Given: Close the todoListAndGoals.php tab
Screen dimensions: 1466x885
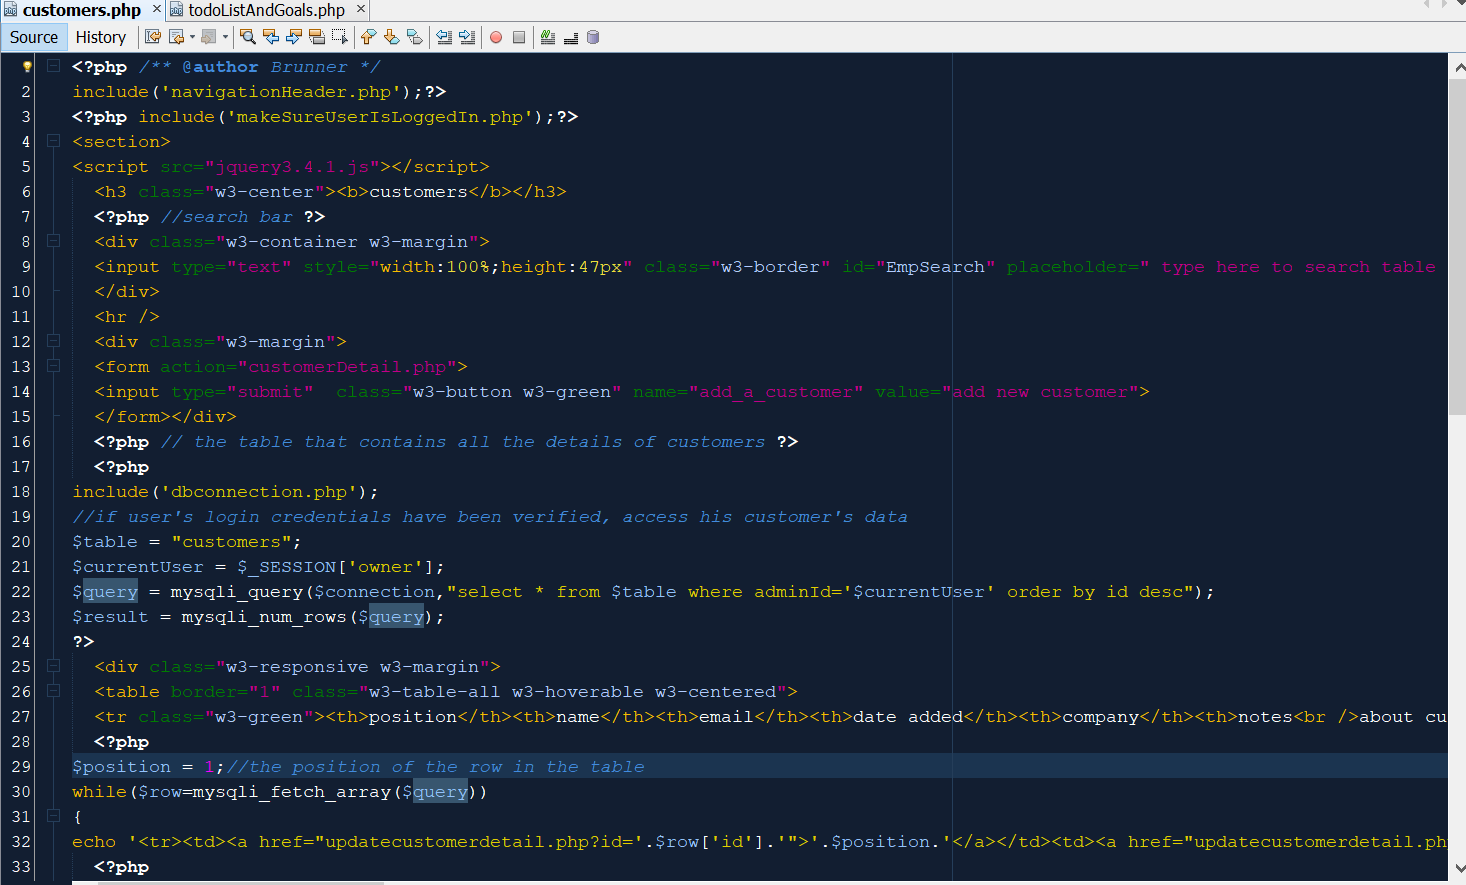Looking at the screenshot, I should [x=361, y=9].
